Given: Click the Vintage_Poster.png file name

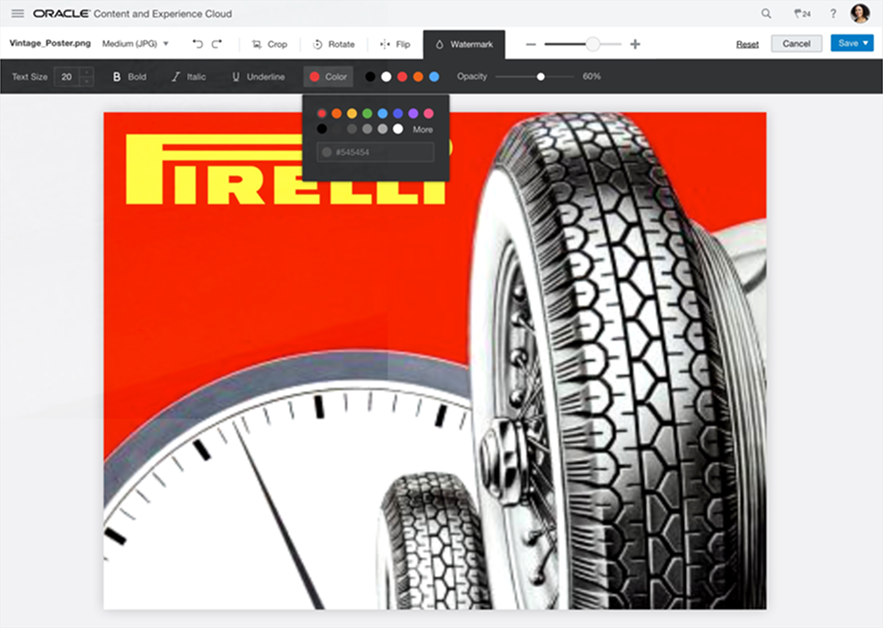Looking at the screenshot, I should tap(50, 43).
